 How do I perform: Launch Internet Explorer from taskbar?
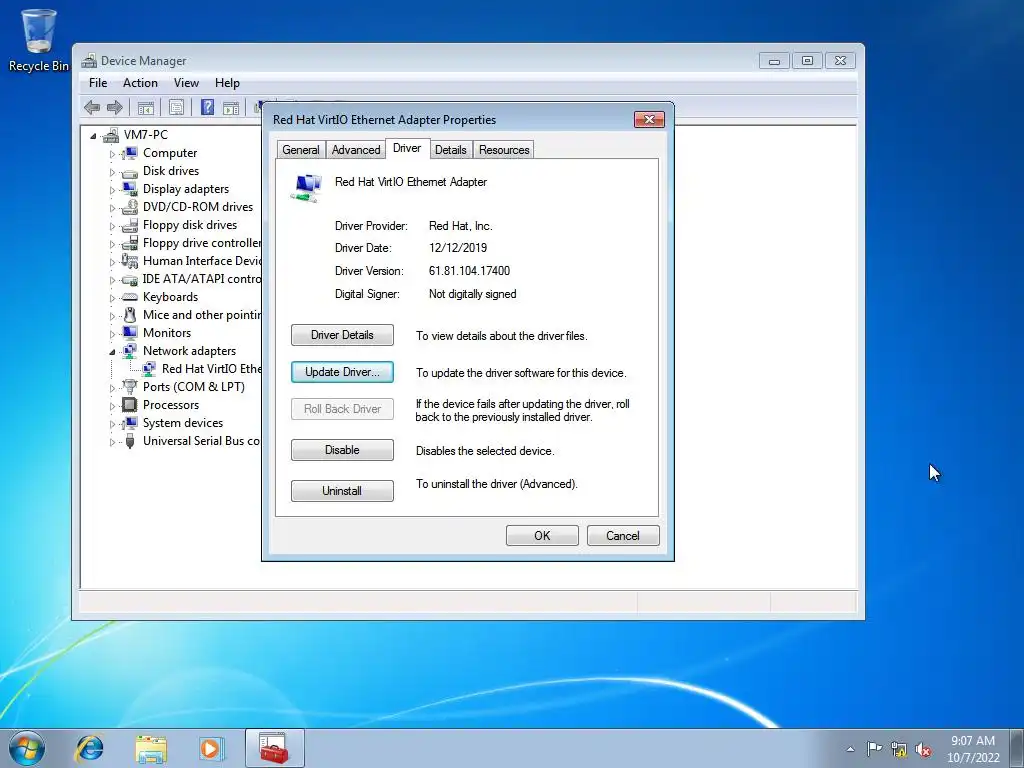click(89, 748)
